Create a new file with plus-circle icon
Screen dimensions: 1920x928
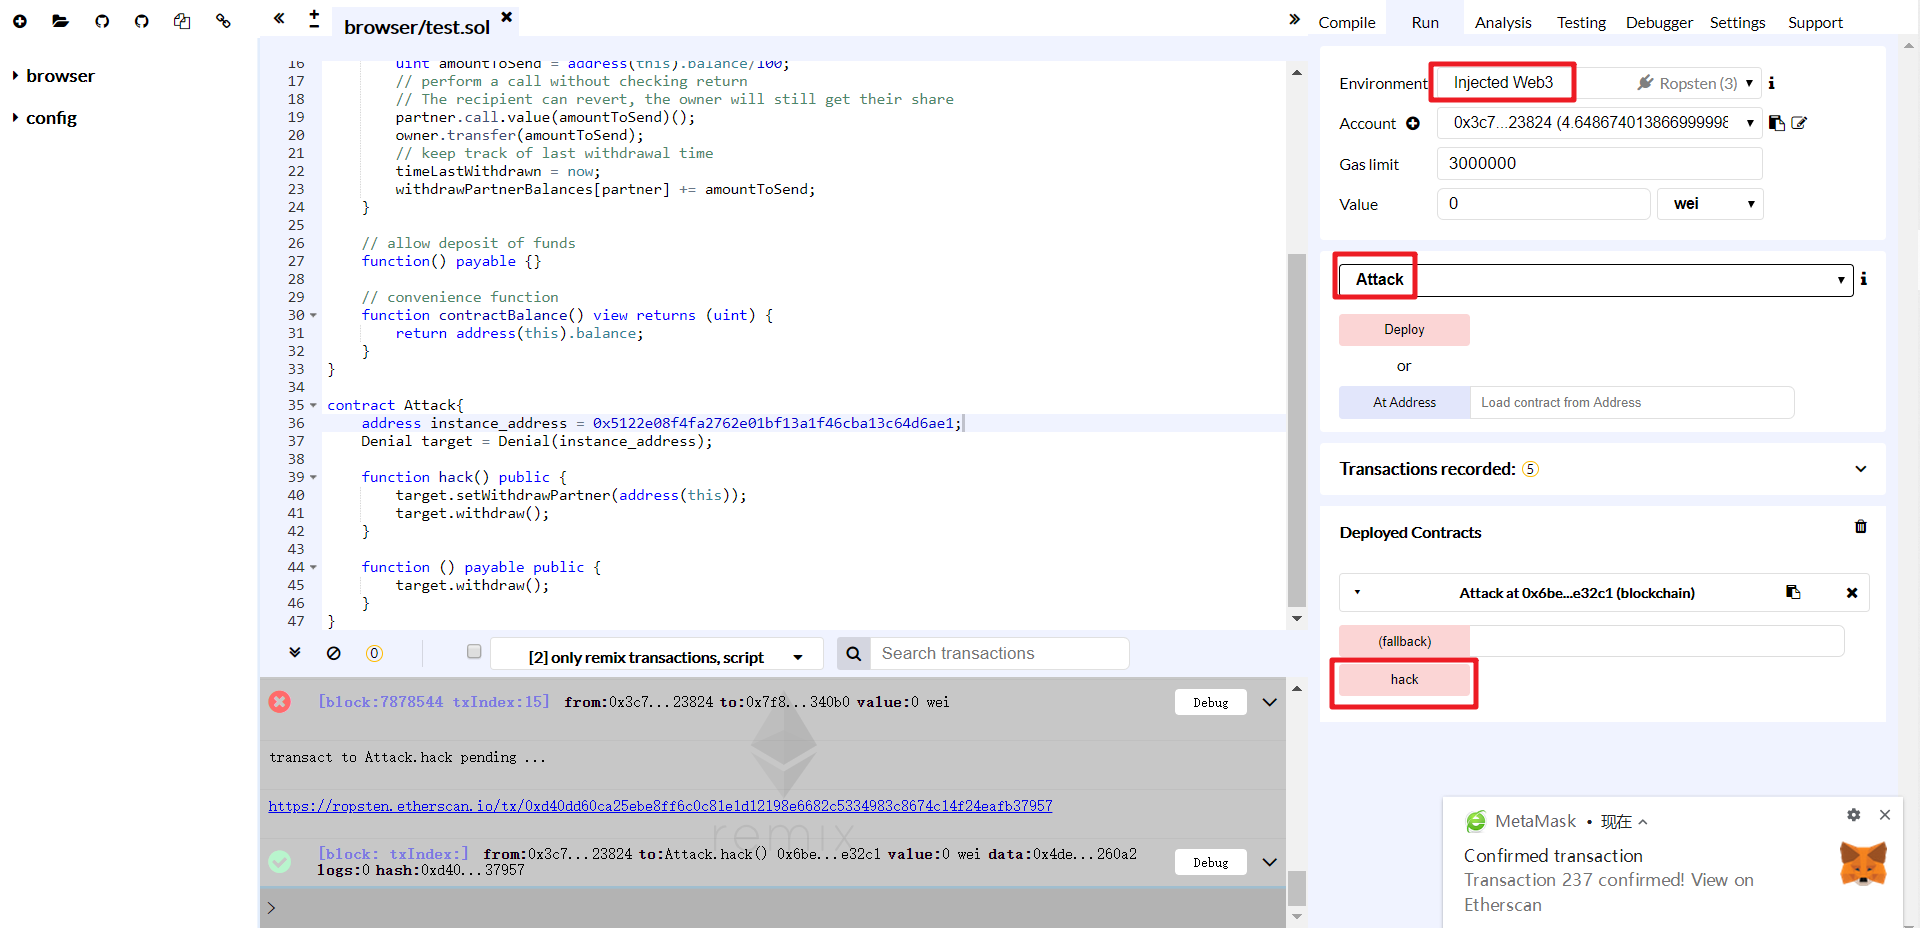(20, 21)
